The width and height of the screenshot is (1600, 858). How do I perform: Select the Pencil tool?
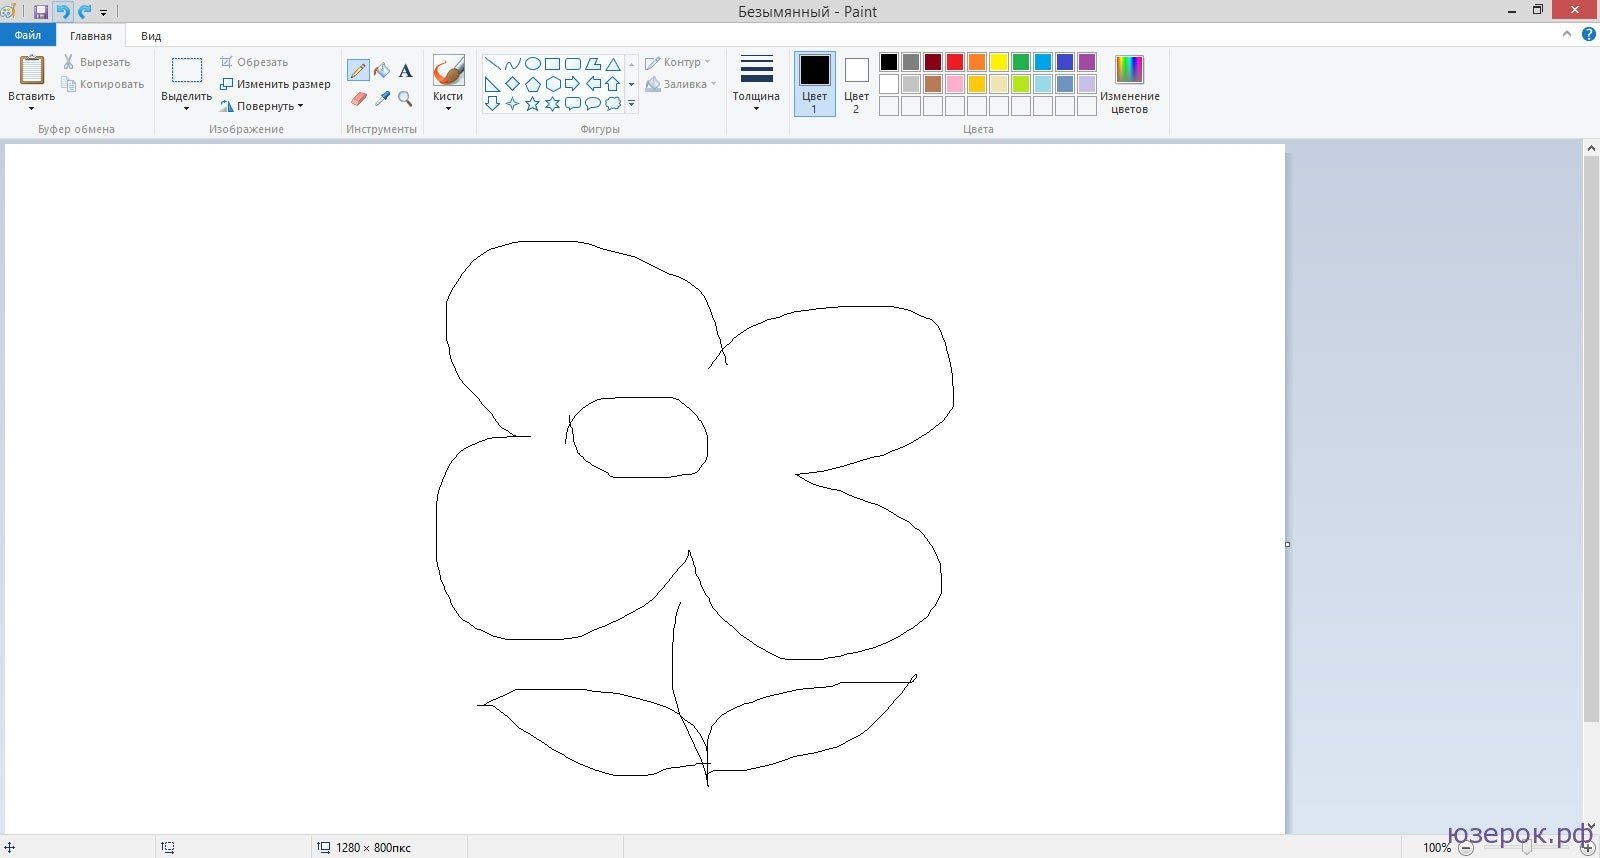tap(358, 70)
